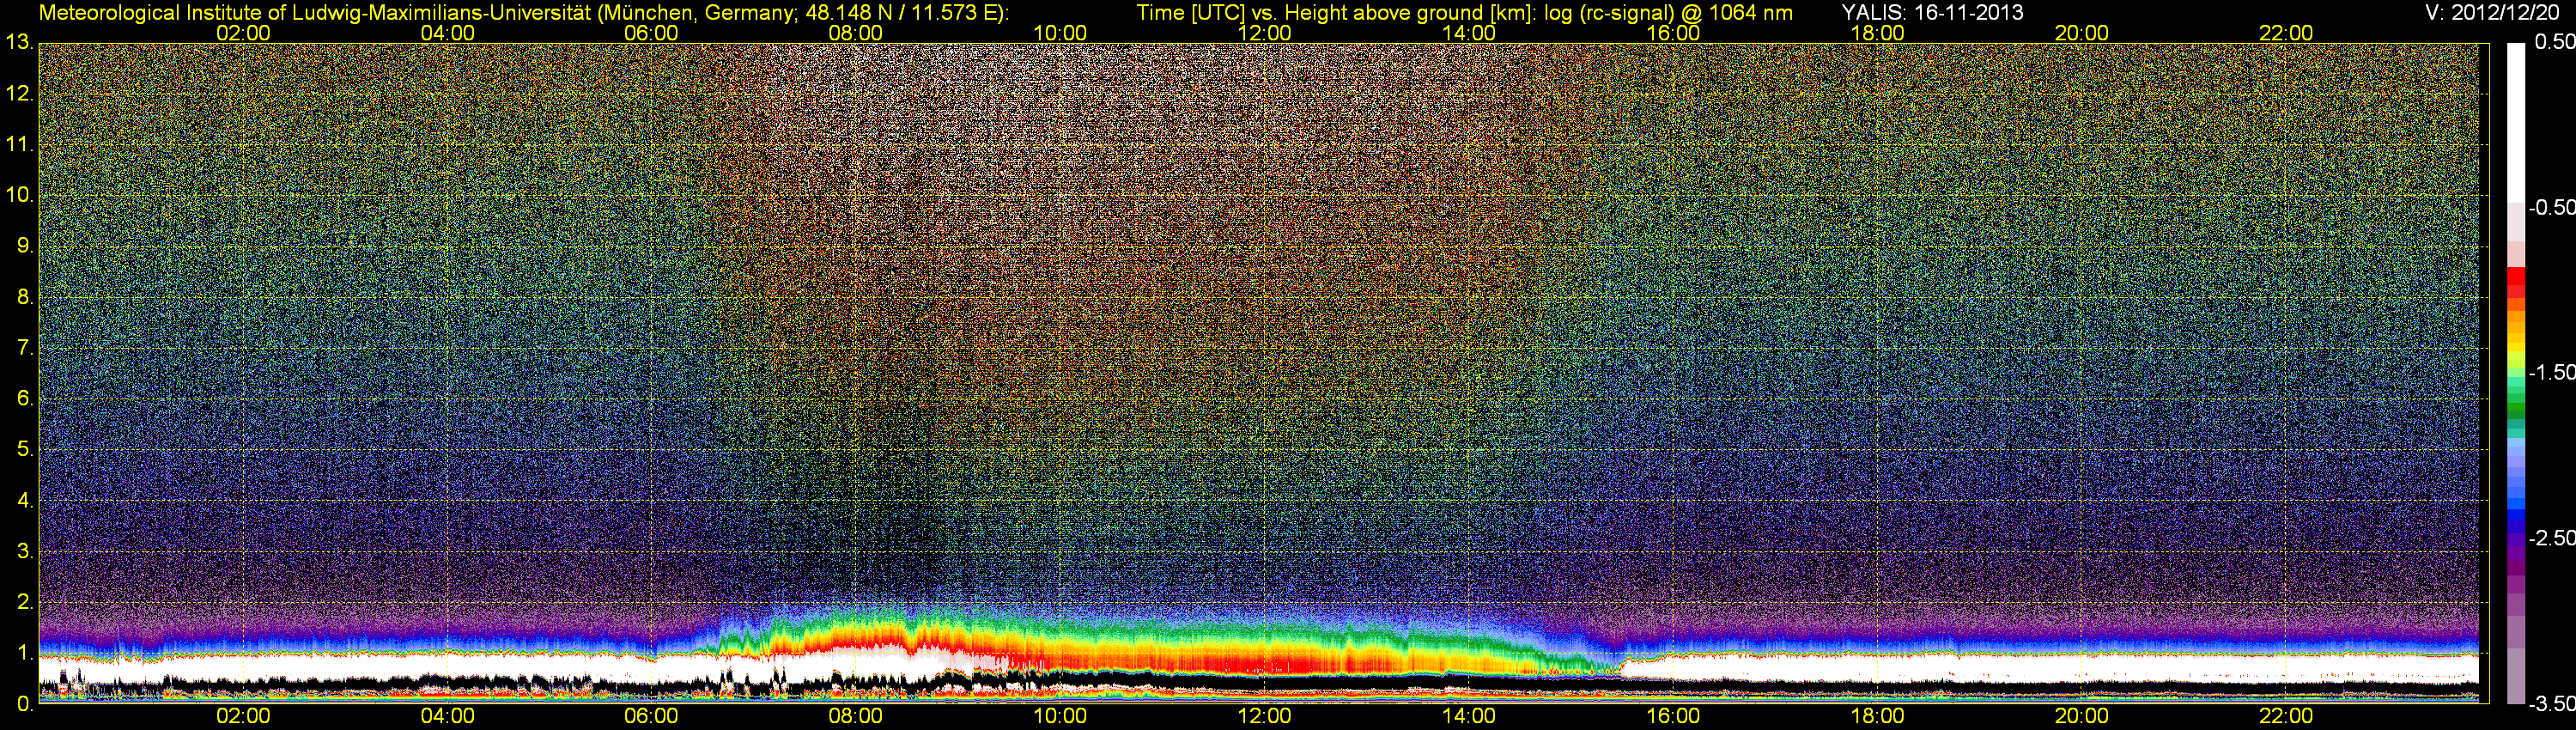Image resolution: width=2576 pixels, height=730 pixels.
Task: Click the '08:00' tick on the bottom time axis
Action: (856, 716)
